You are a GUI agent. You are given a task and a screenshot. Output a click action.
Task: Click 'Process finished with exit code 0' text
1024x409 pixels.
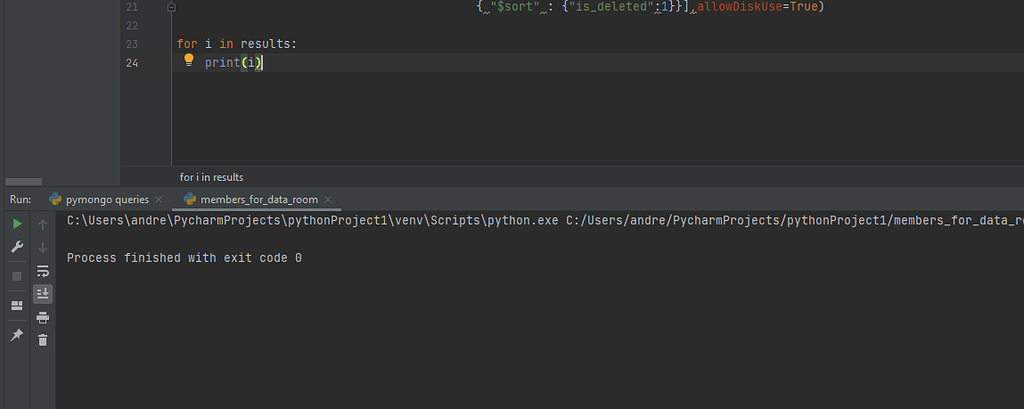tap(184, 258)
